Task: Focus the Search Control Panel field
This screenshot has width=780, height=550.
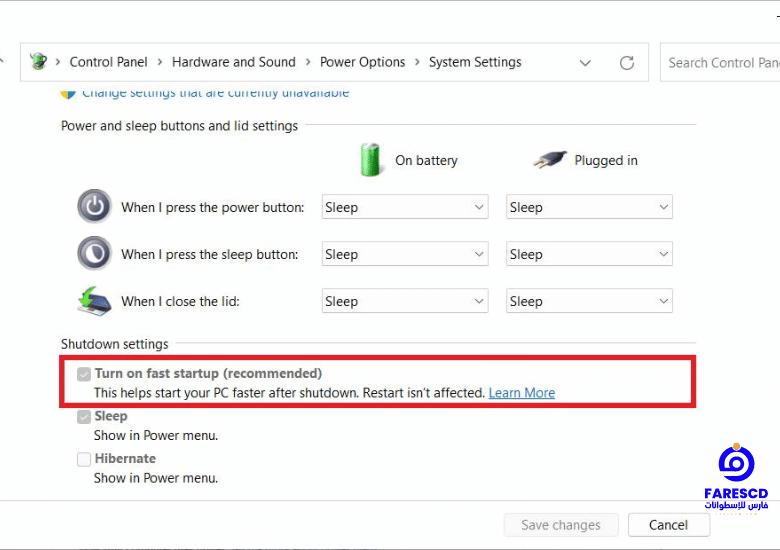Action: 720,63
